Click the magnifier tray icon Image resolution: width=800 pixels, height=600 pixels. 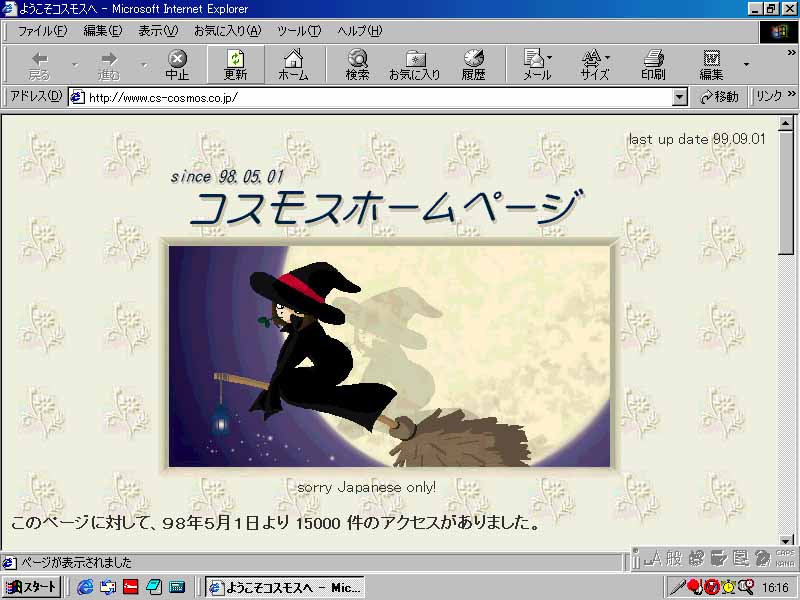click(x=746, y=587)
